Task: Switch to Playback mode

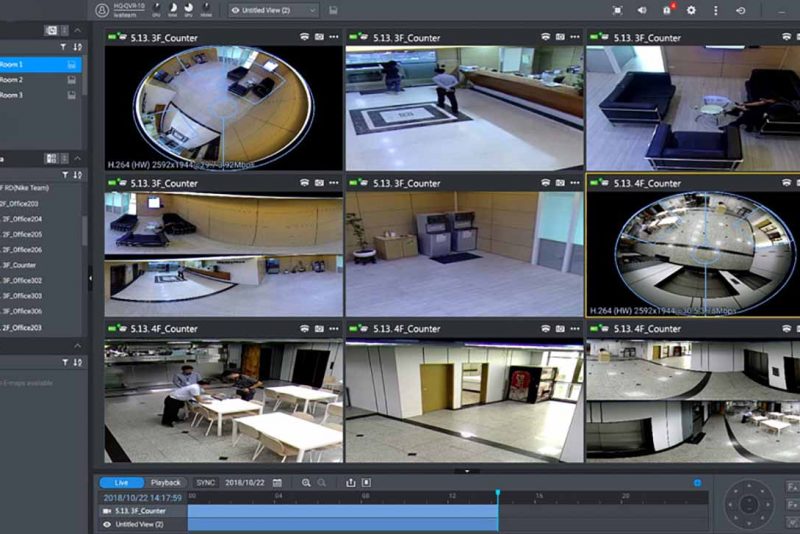Action: 166,482
